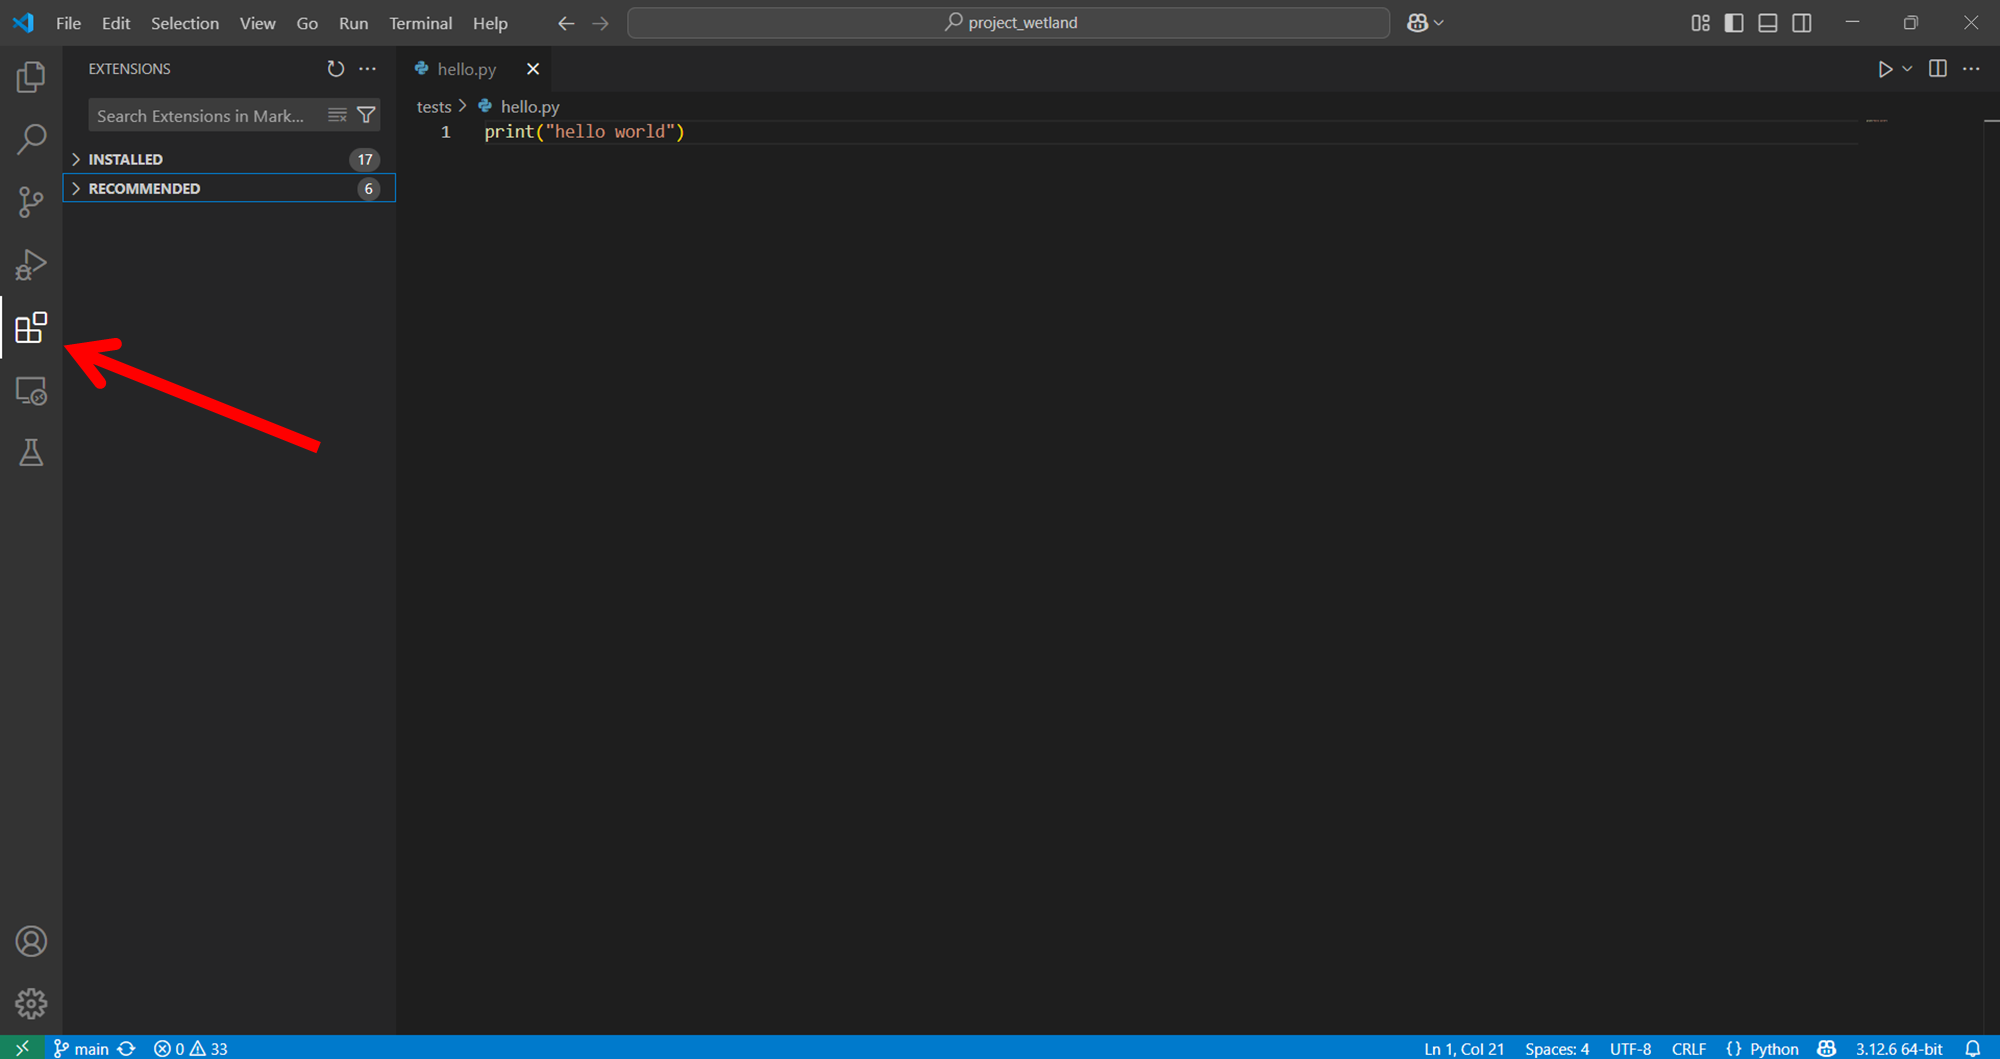Open the Source Control view
This screenshot has height=1059, width=2000.
coord(31,202)
